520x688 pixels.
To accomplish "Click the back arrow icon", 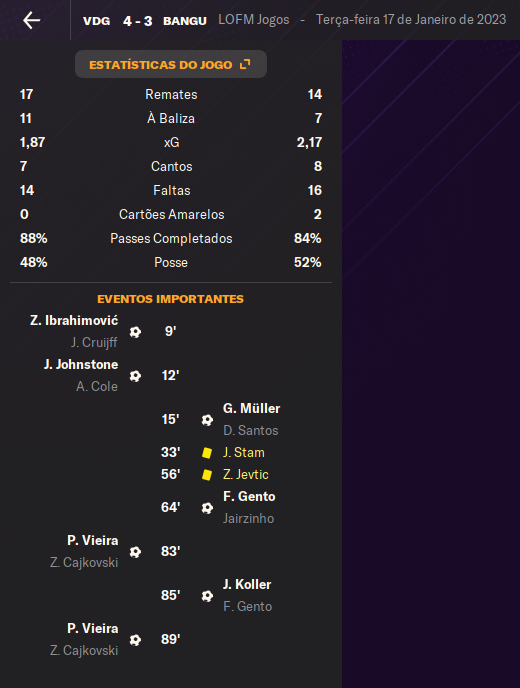I will [x=32, y=20].
